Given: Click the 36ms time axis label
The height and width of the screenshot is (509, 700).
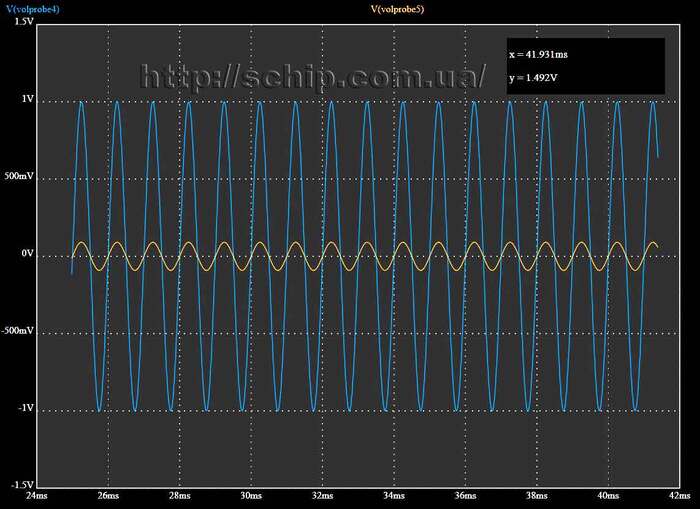Looking at the screenshot, I should (x=465, y=495).
